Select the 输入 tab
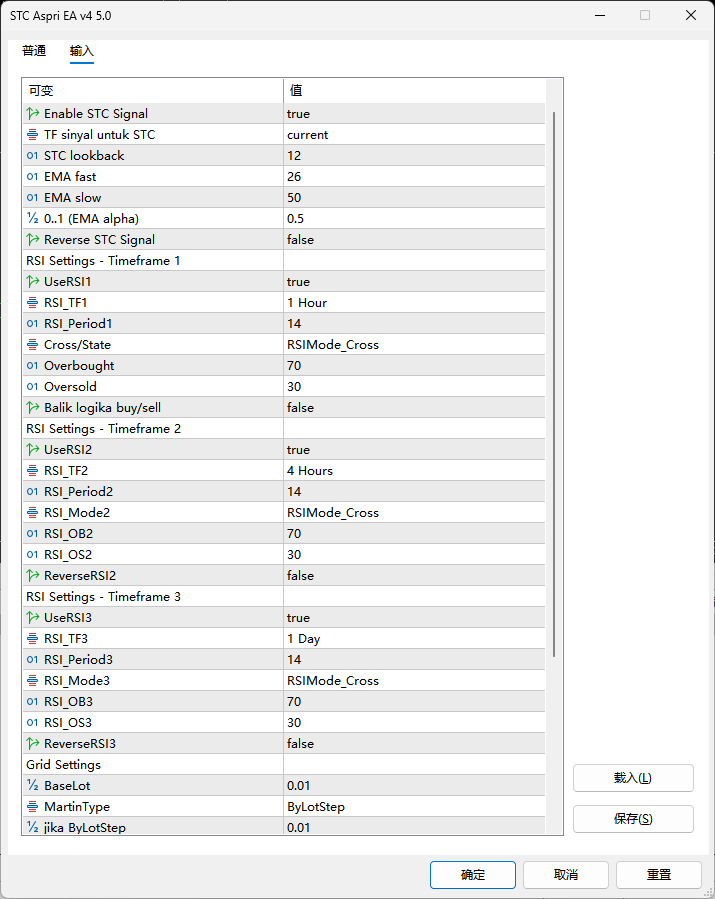This screenshot has width=715, height=899. click(x=82, y=51)
